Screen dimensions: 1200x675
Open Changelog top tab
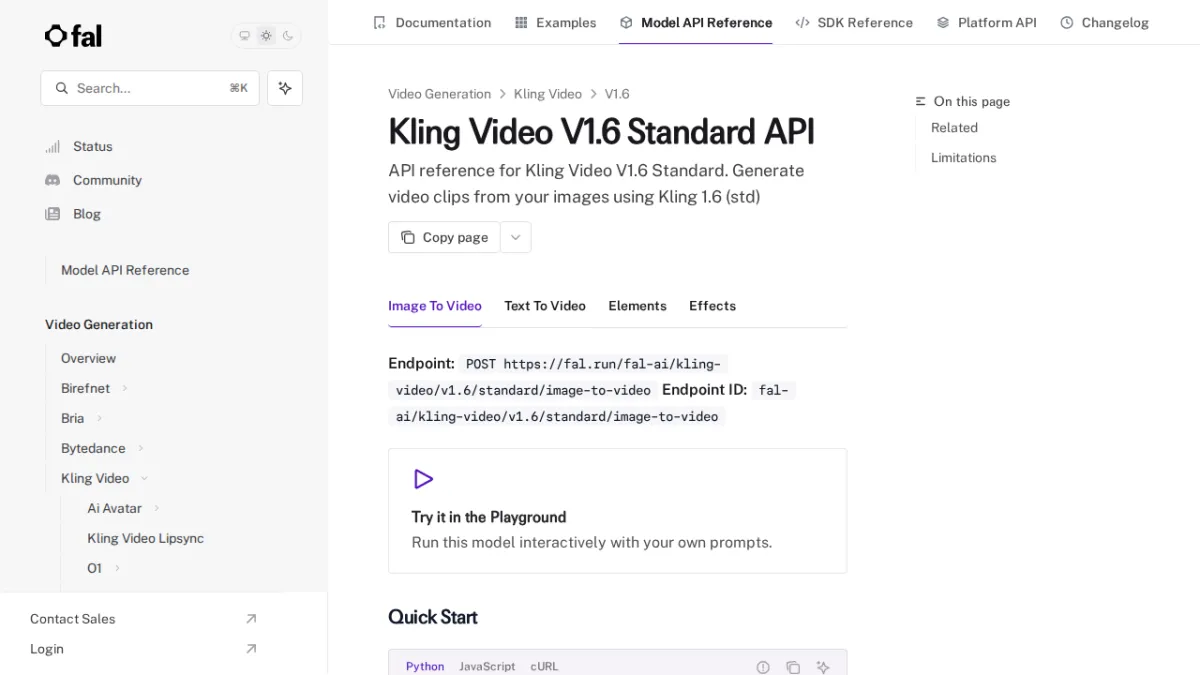point(1104,22)
